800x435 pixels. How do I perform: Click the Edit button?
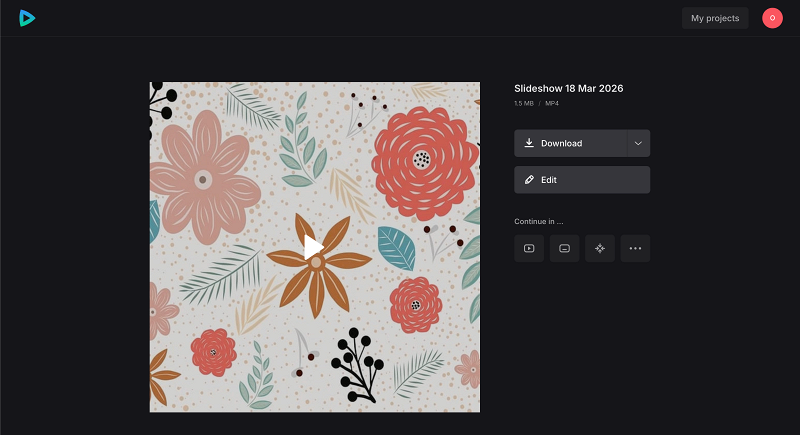click(582, 180)
